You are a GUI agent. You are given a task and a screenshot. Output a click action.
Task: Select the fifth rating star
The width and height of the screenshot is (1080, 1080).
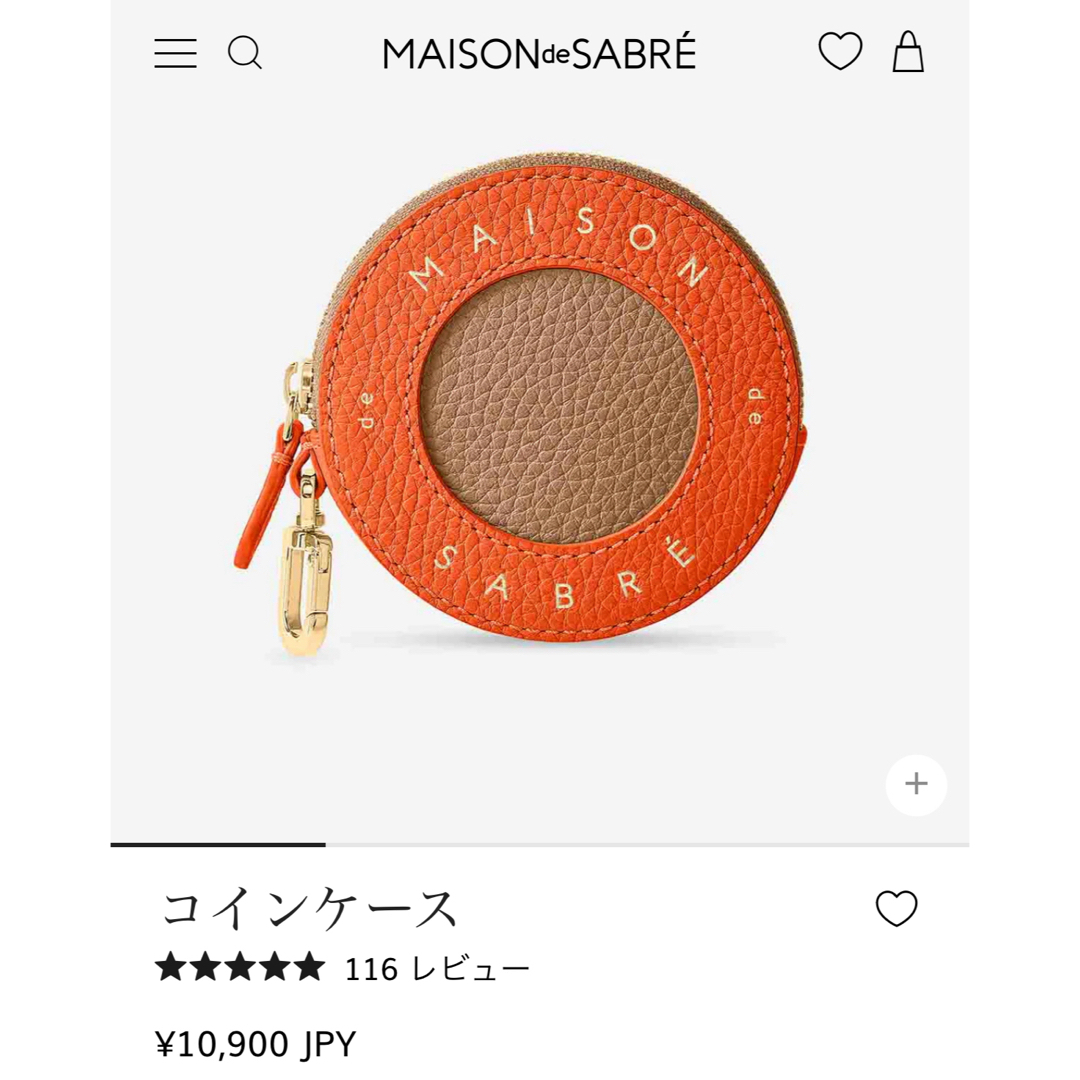(308, 966)
